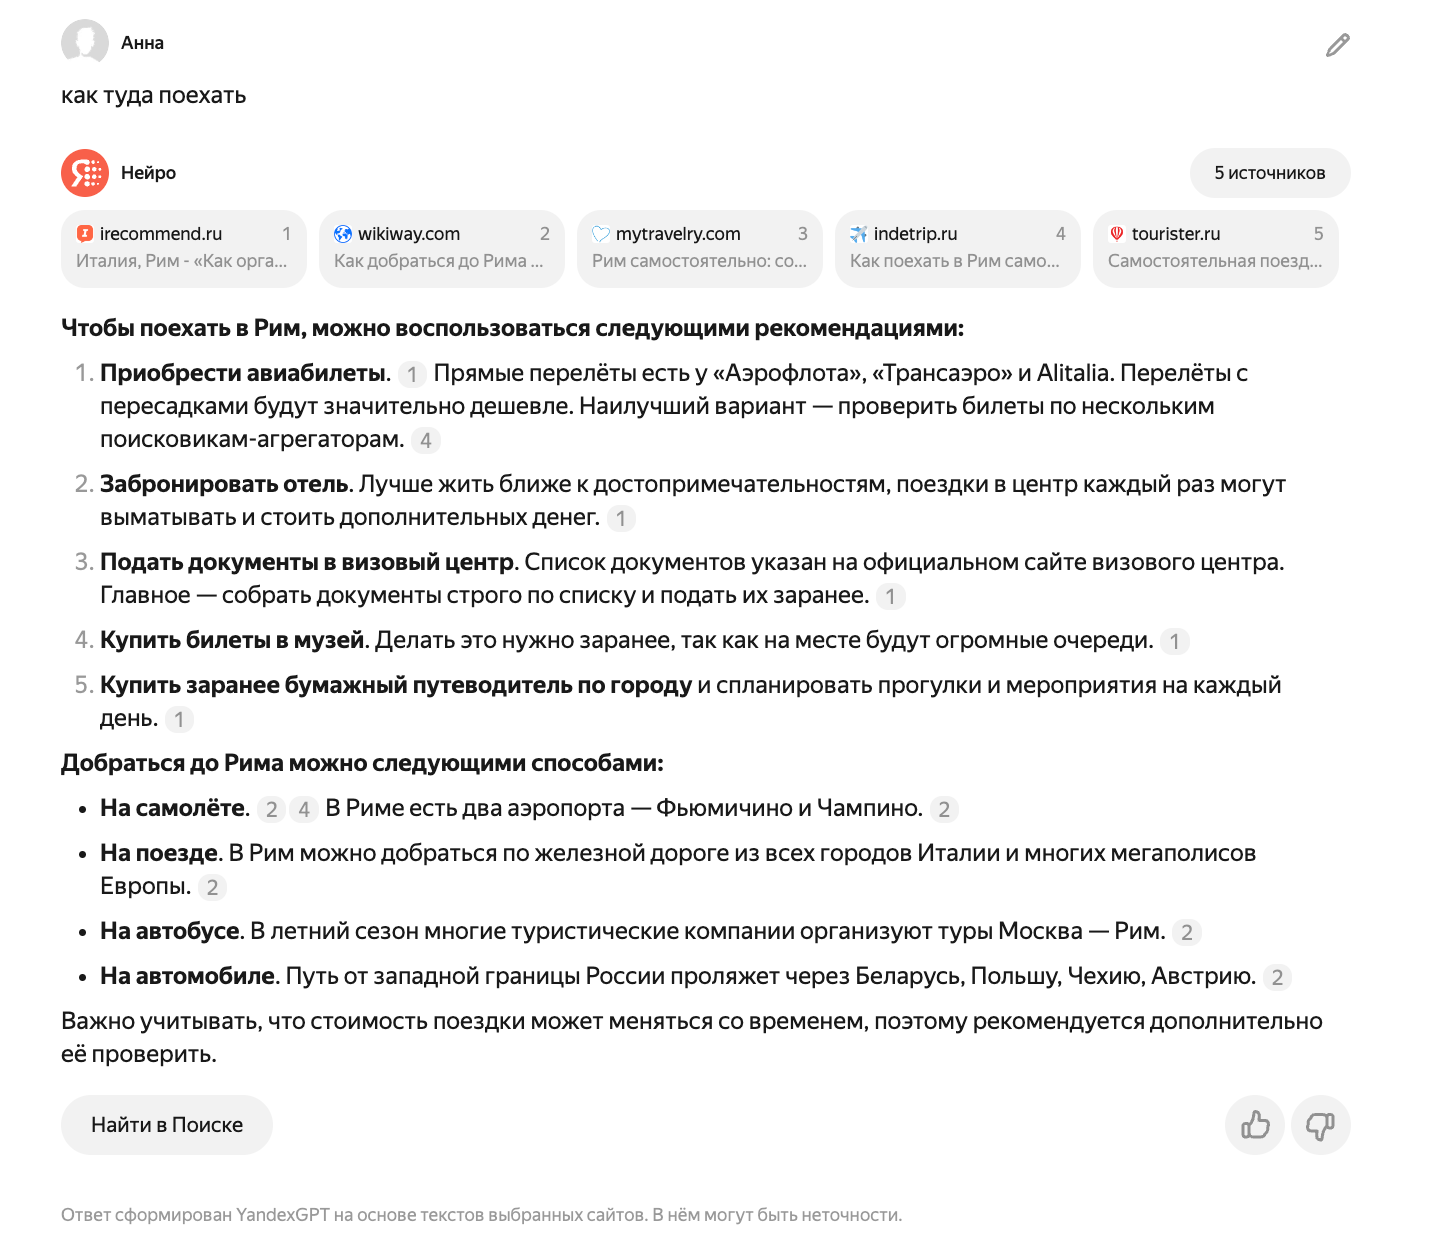Click the tourister.ru site icon
Screen dimensions: 1442x1244
(x=1117, y=233)
